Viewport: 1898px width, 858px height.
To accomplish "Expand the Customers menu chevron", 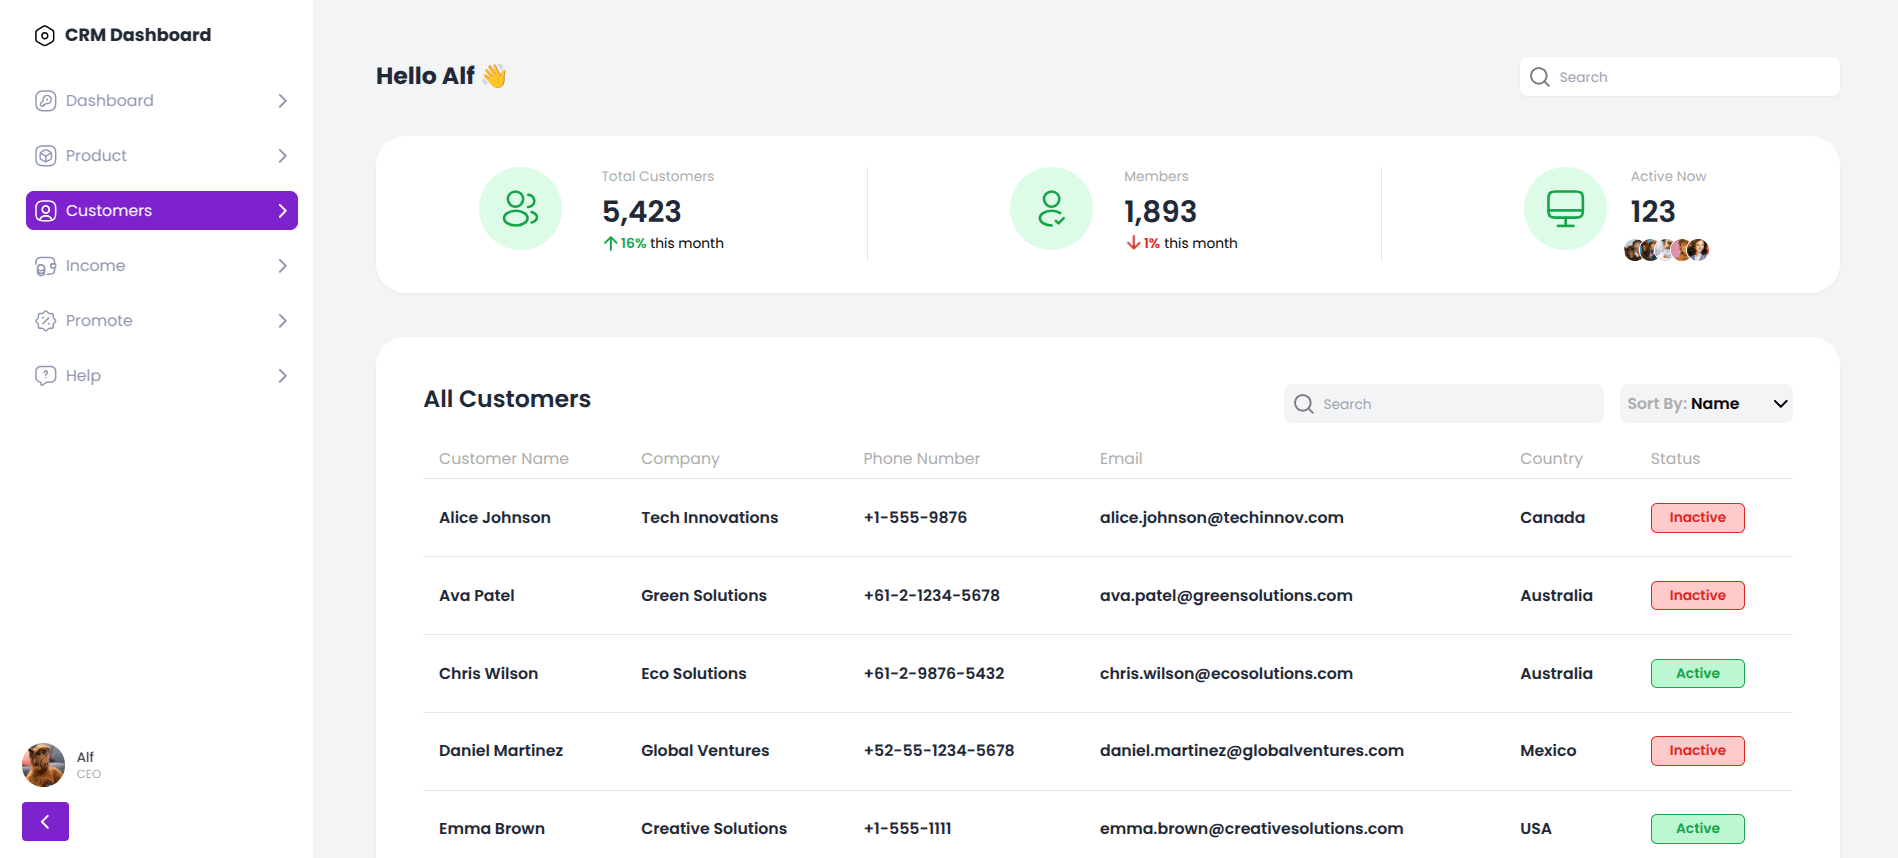I will [282, 211].
